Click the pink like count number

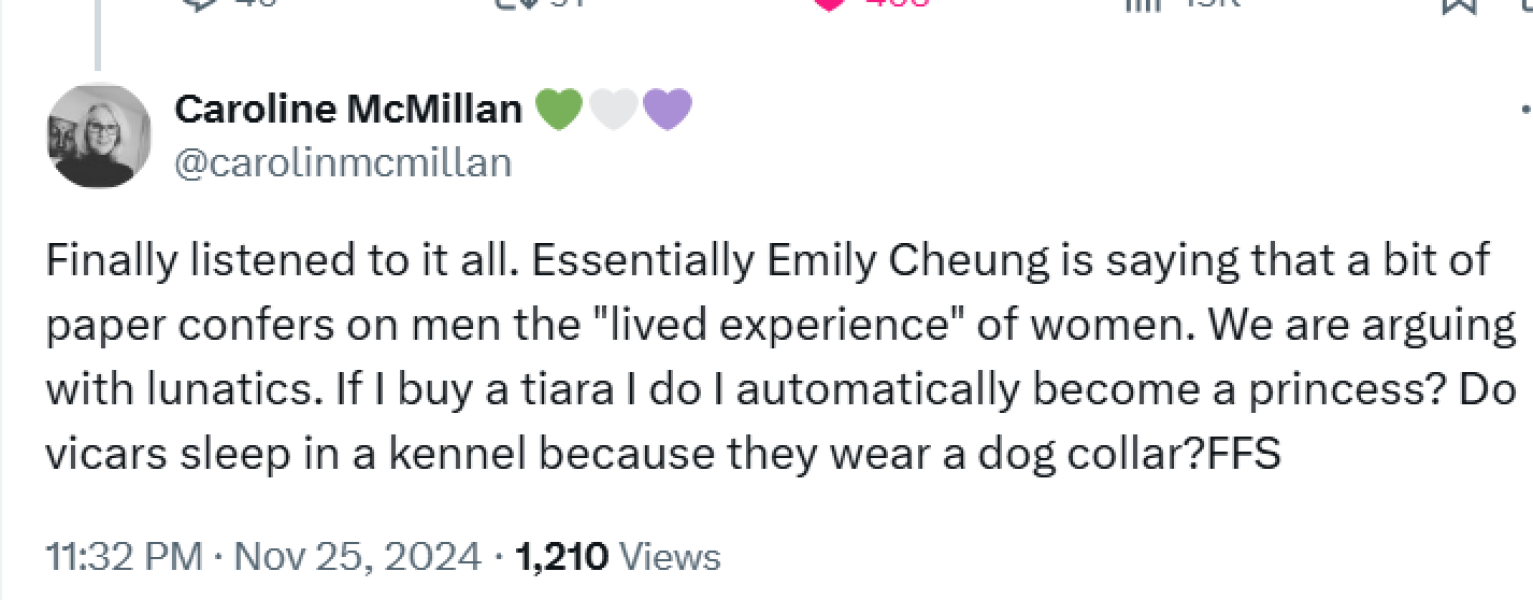pyautogui.click(x=896, y=3)
